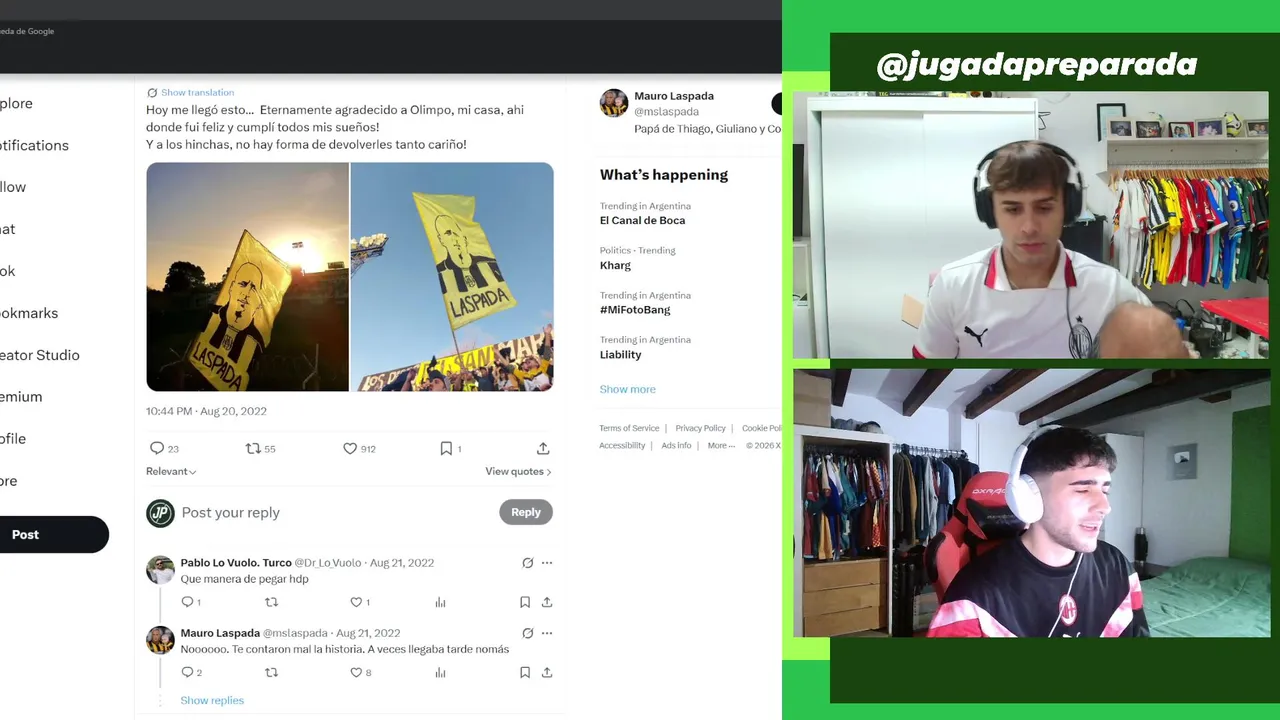
Task: Open Ads info footer link
Action: tap(676, 446)
